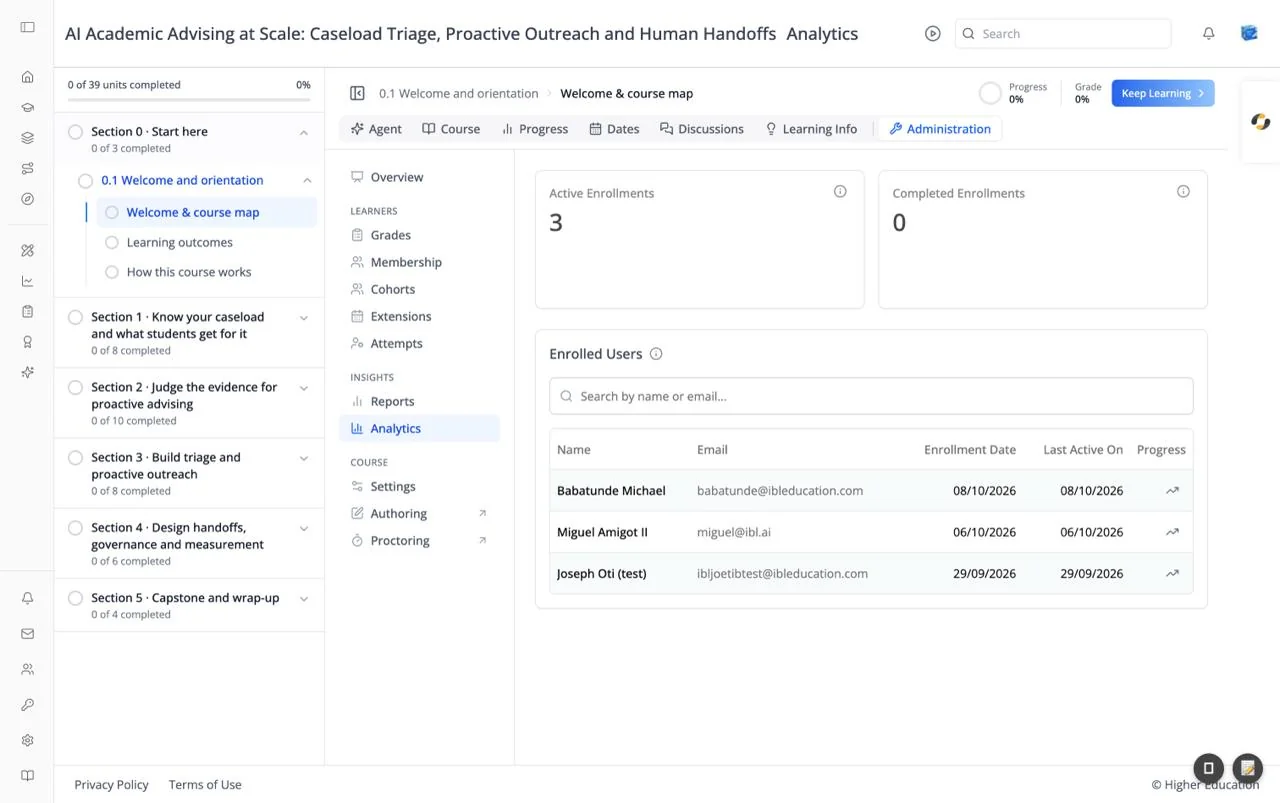Open progress arrow for Joseph Oti (test)

click(1172, 574)
